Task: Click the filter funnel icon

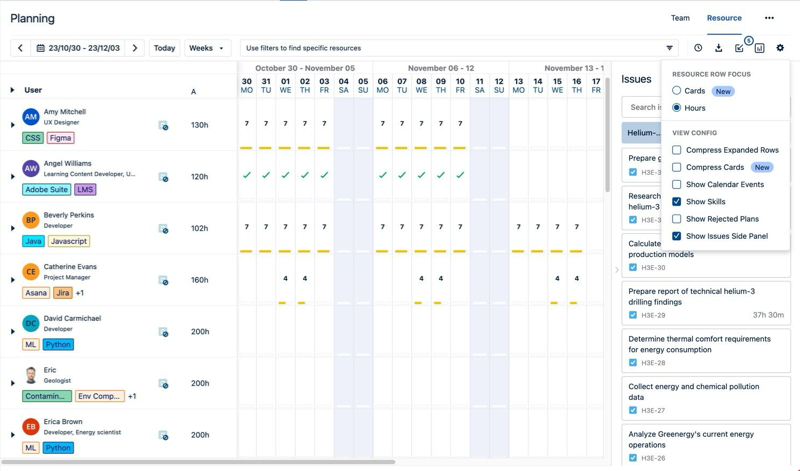Action: click(x=669, y=48)
